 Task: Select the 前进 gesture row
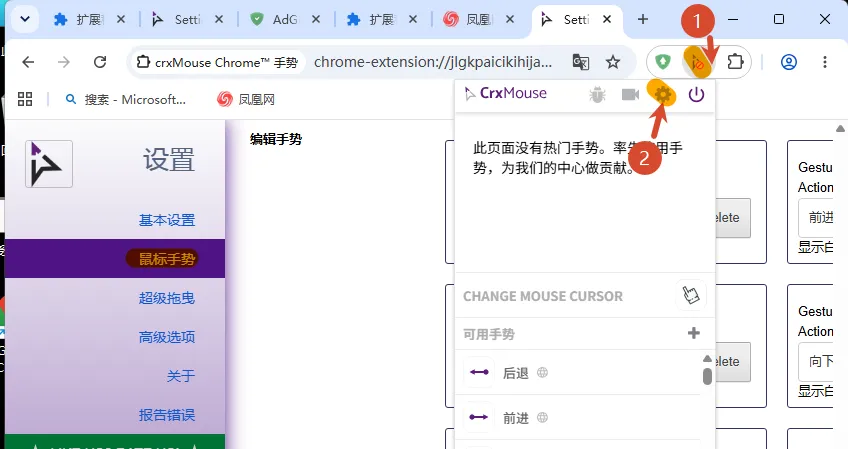coord(578,417)
